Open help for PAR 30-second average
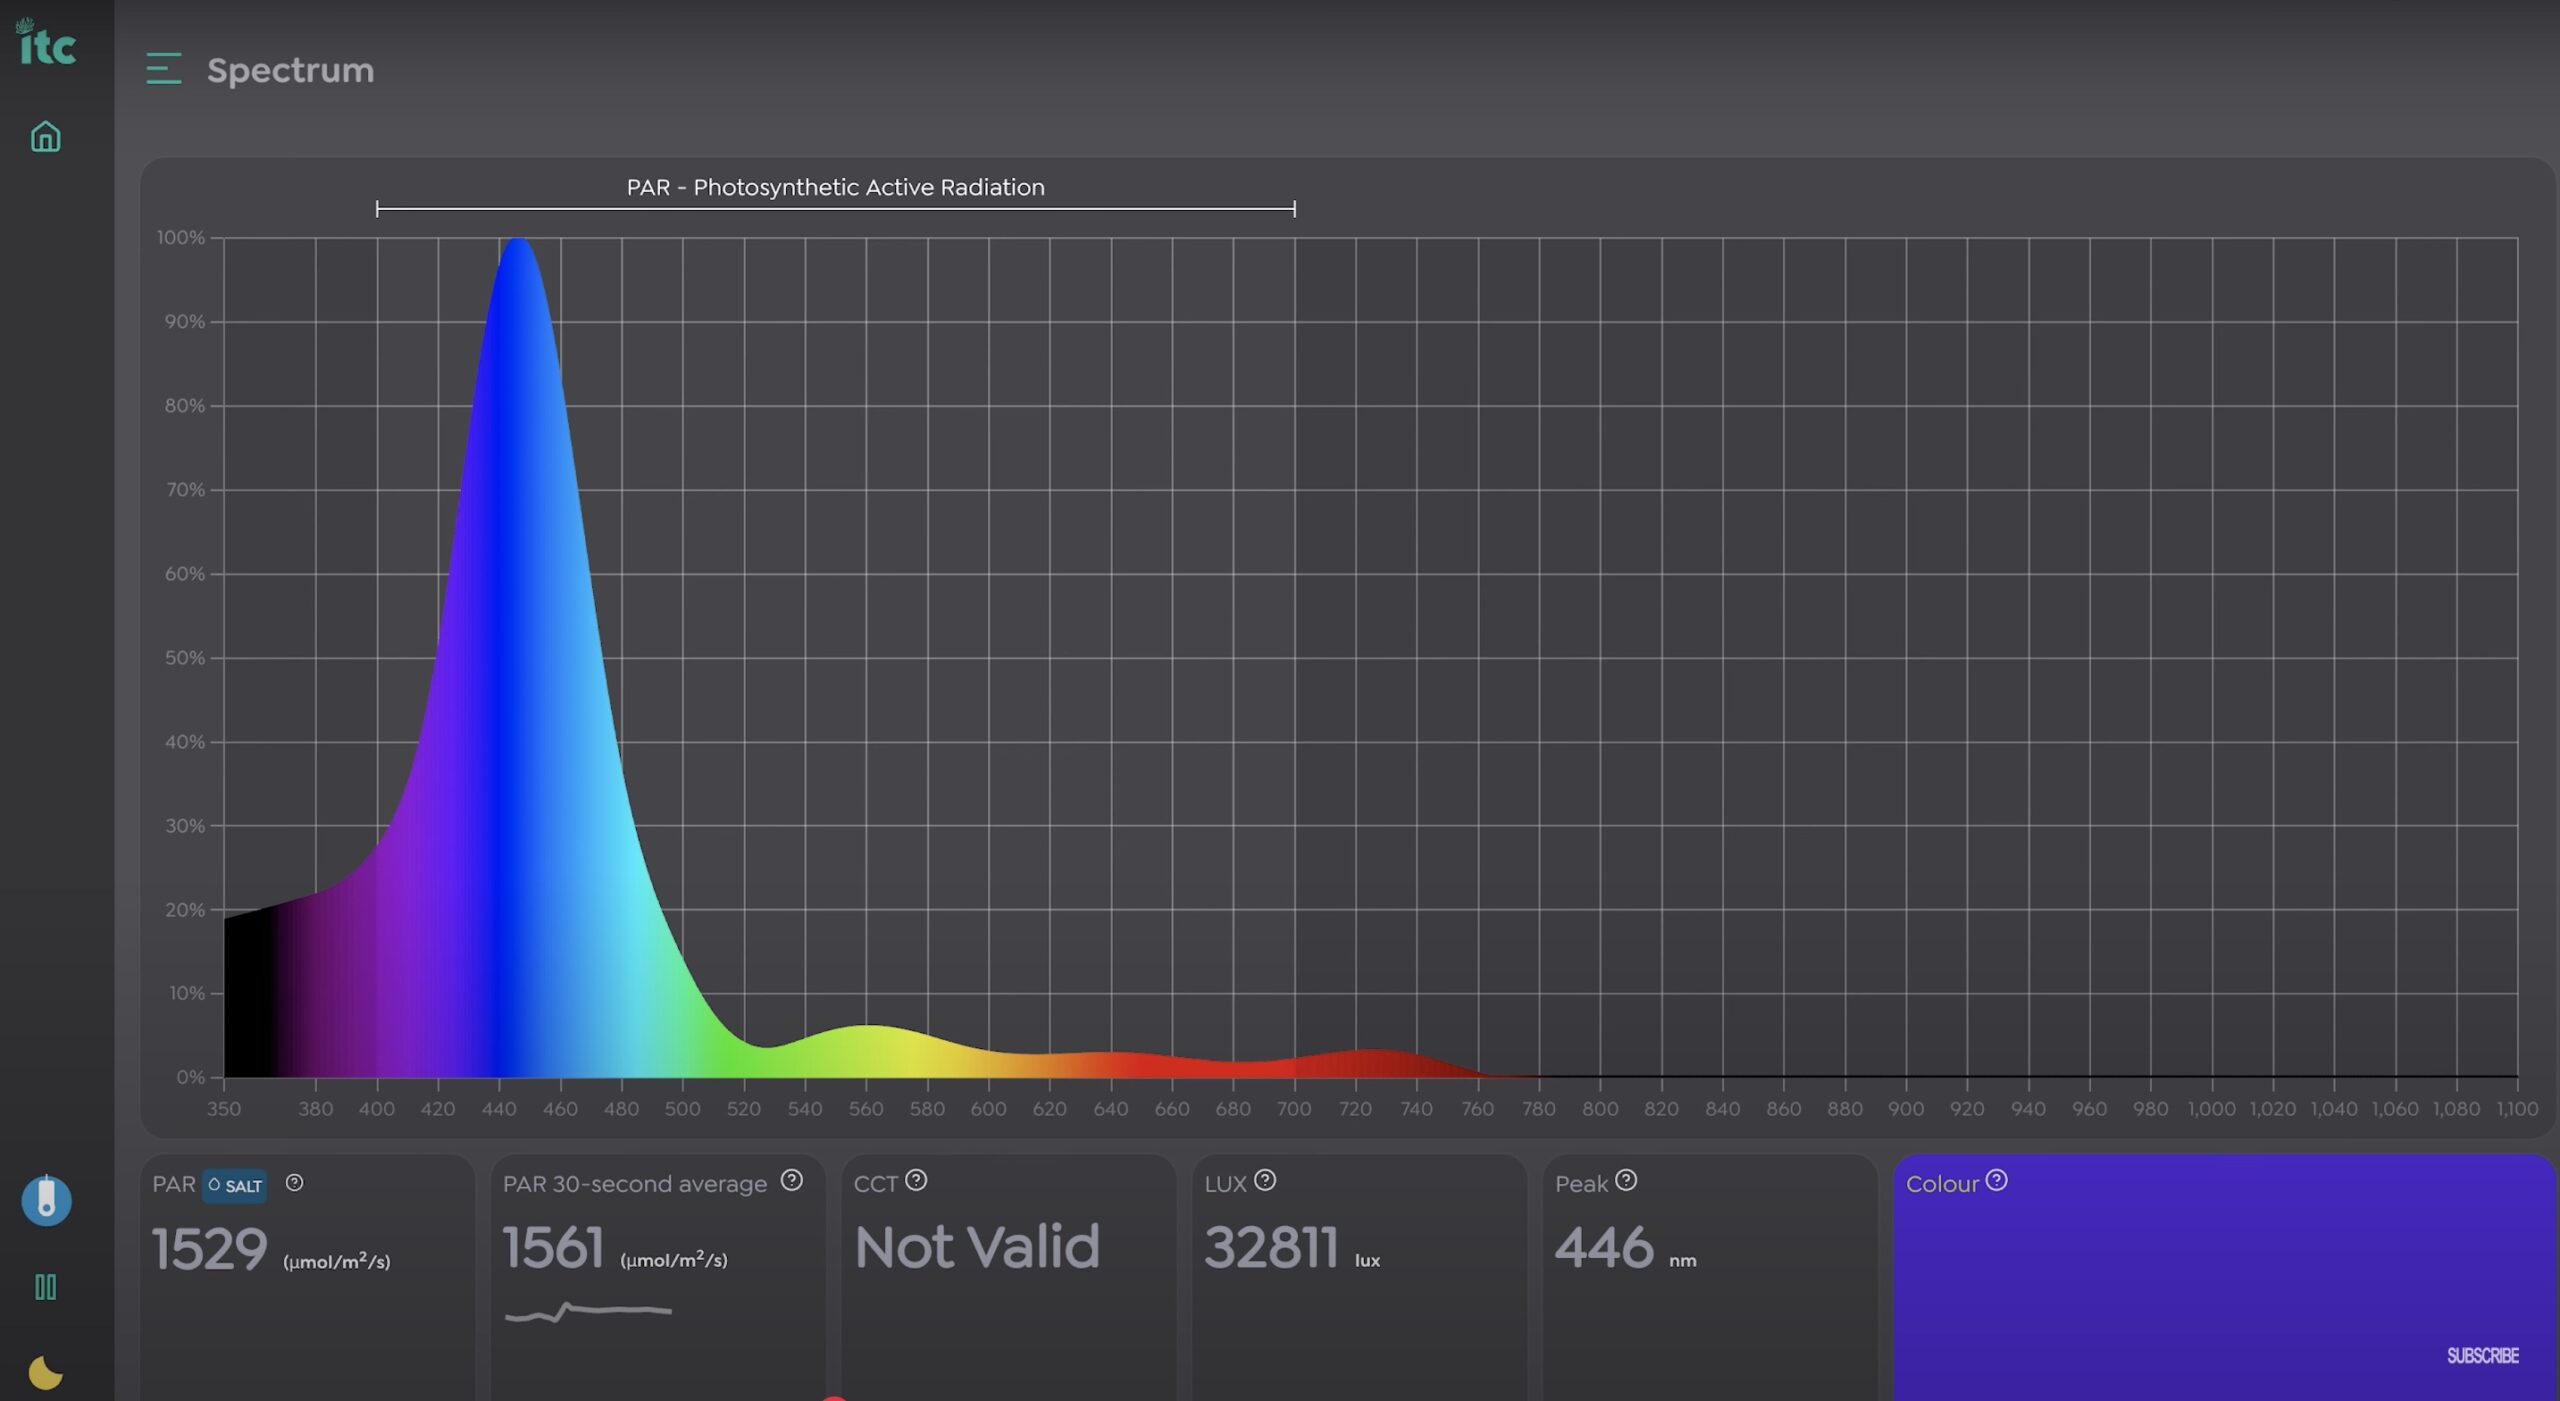Viewport: 2560px width, 1401px height. [792, 1181]
